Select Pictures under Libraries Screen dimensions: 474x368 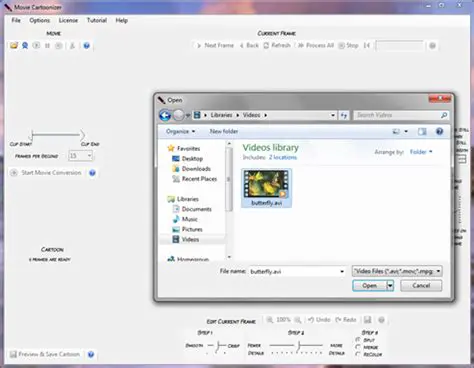tap(187, 229)
